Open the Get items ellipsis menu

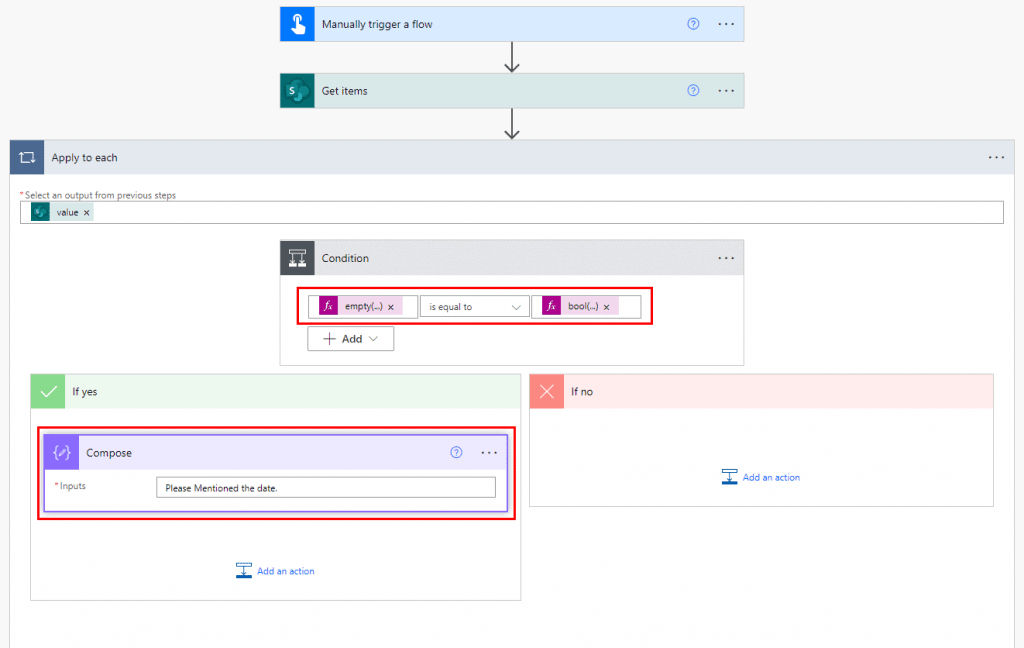pos(726,91)
